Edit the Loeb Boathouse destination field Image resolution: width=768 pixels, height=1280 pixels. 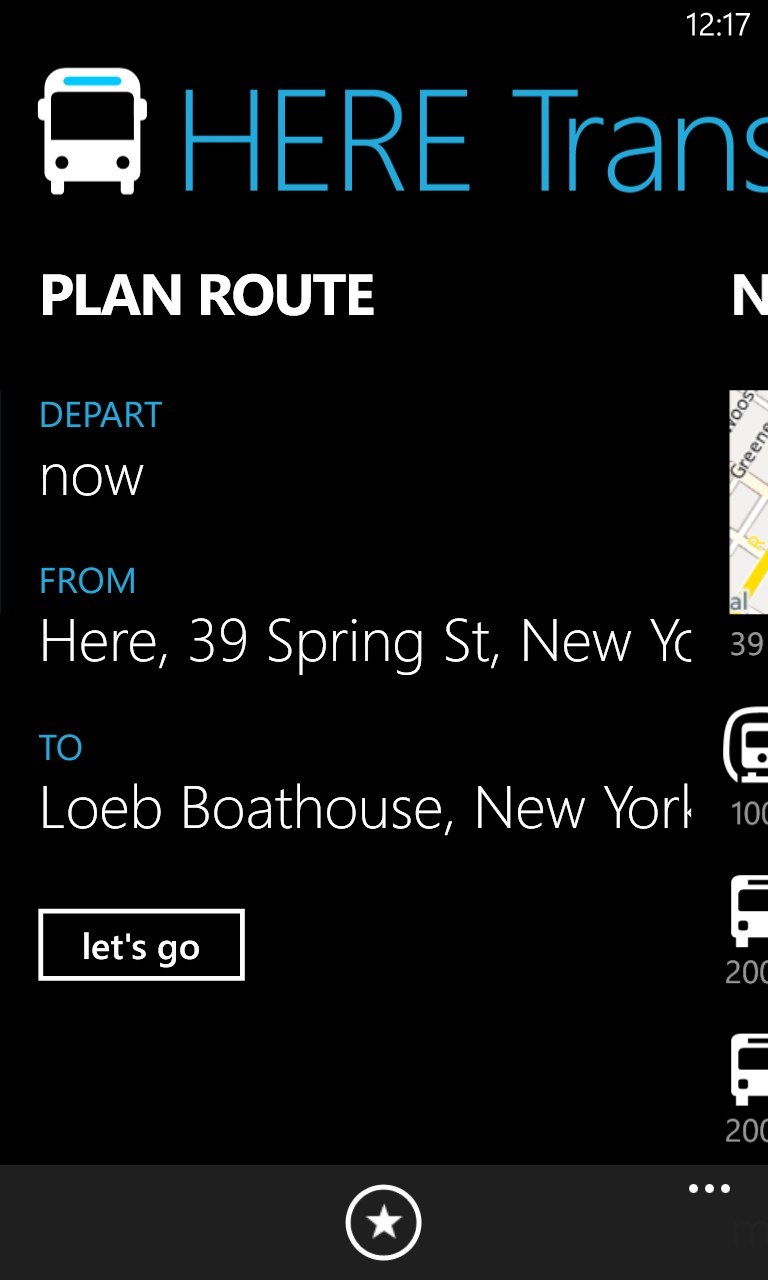[365, 808]
